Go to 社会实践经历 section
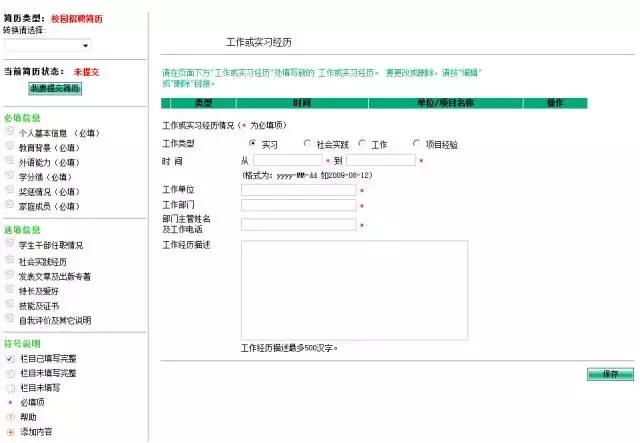640x443 pixels. [x=43, y=262]
